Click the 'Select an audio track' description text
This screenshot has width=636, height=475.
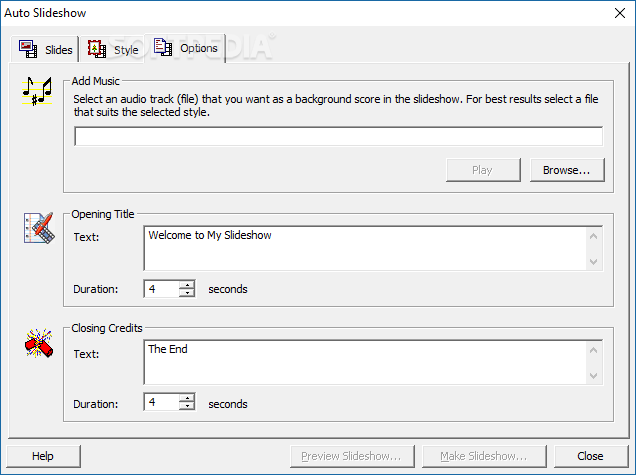pyautogui.click(x=335, y=105)
